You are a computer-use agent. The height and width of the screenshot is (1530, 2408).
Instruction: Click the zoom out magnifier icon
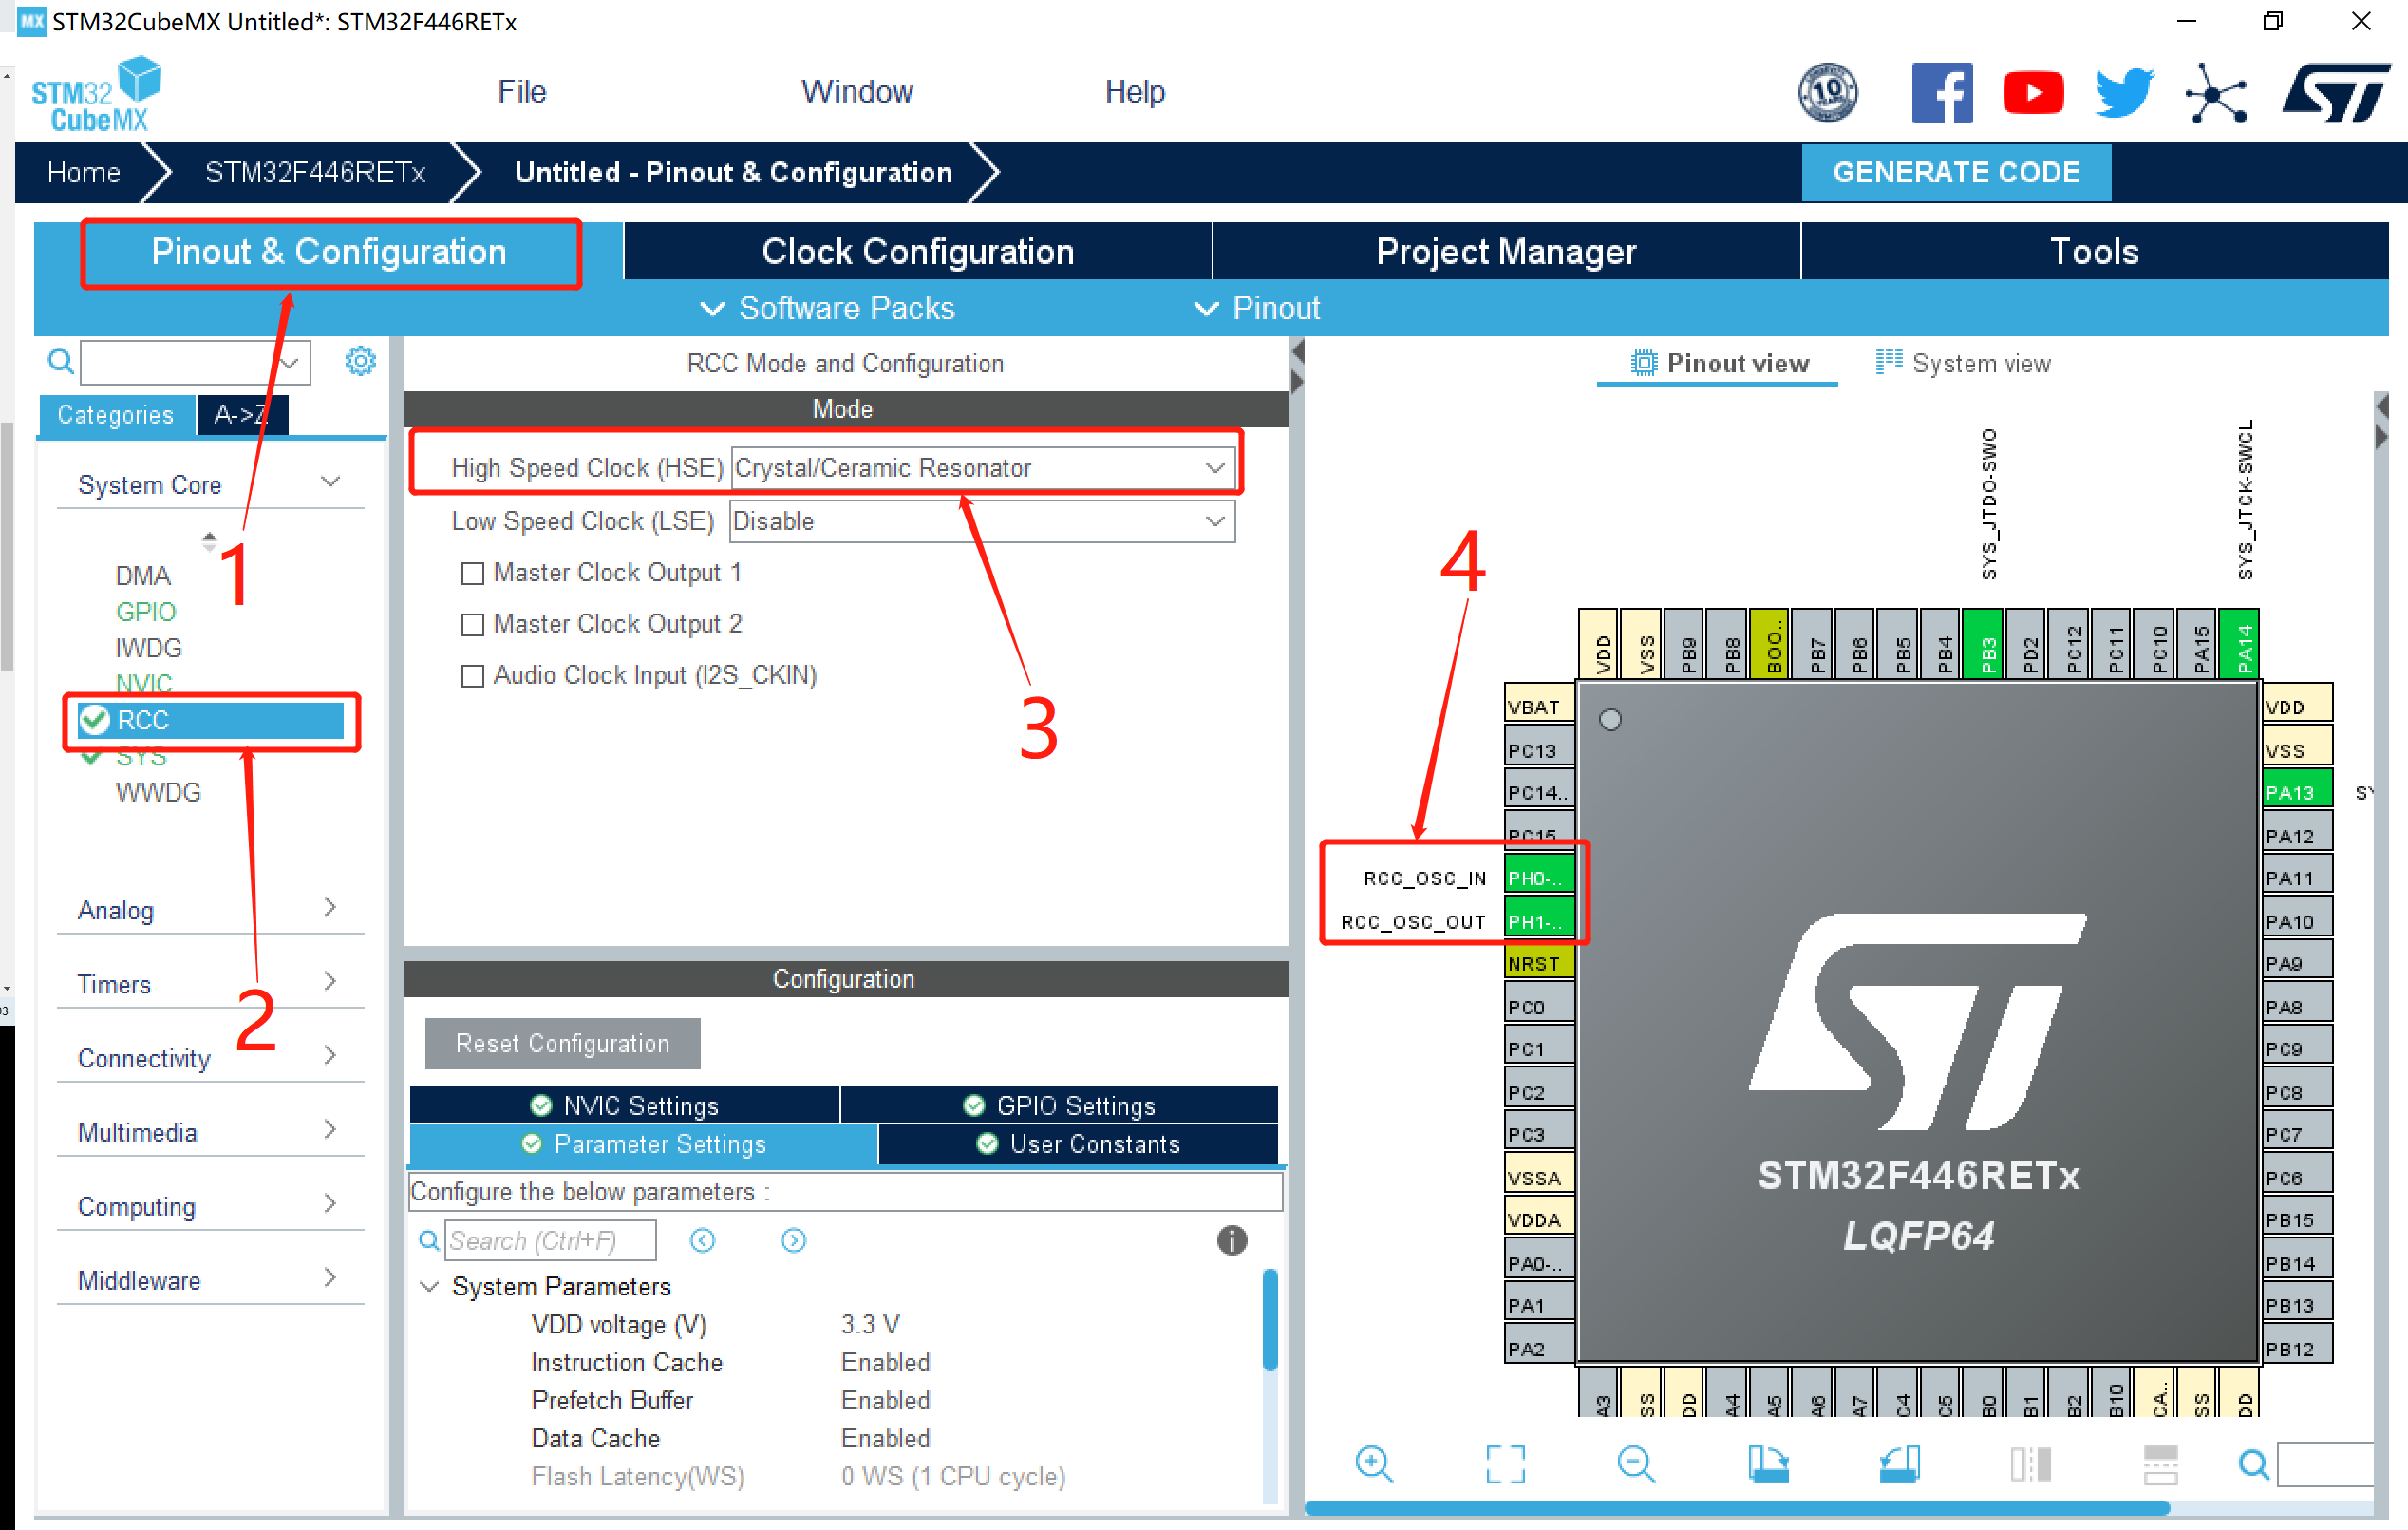click(1636, 1464)
